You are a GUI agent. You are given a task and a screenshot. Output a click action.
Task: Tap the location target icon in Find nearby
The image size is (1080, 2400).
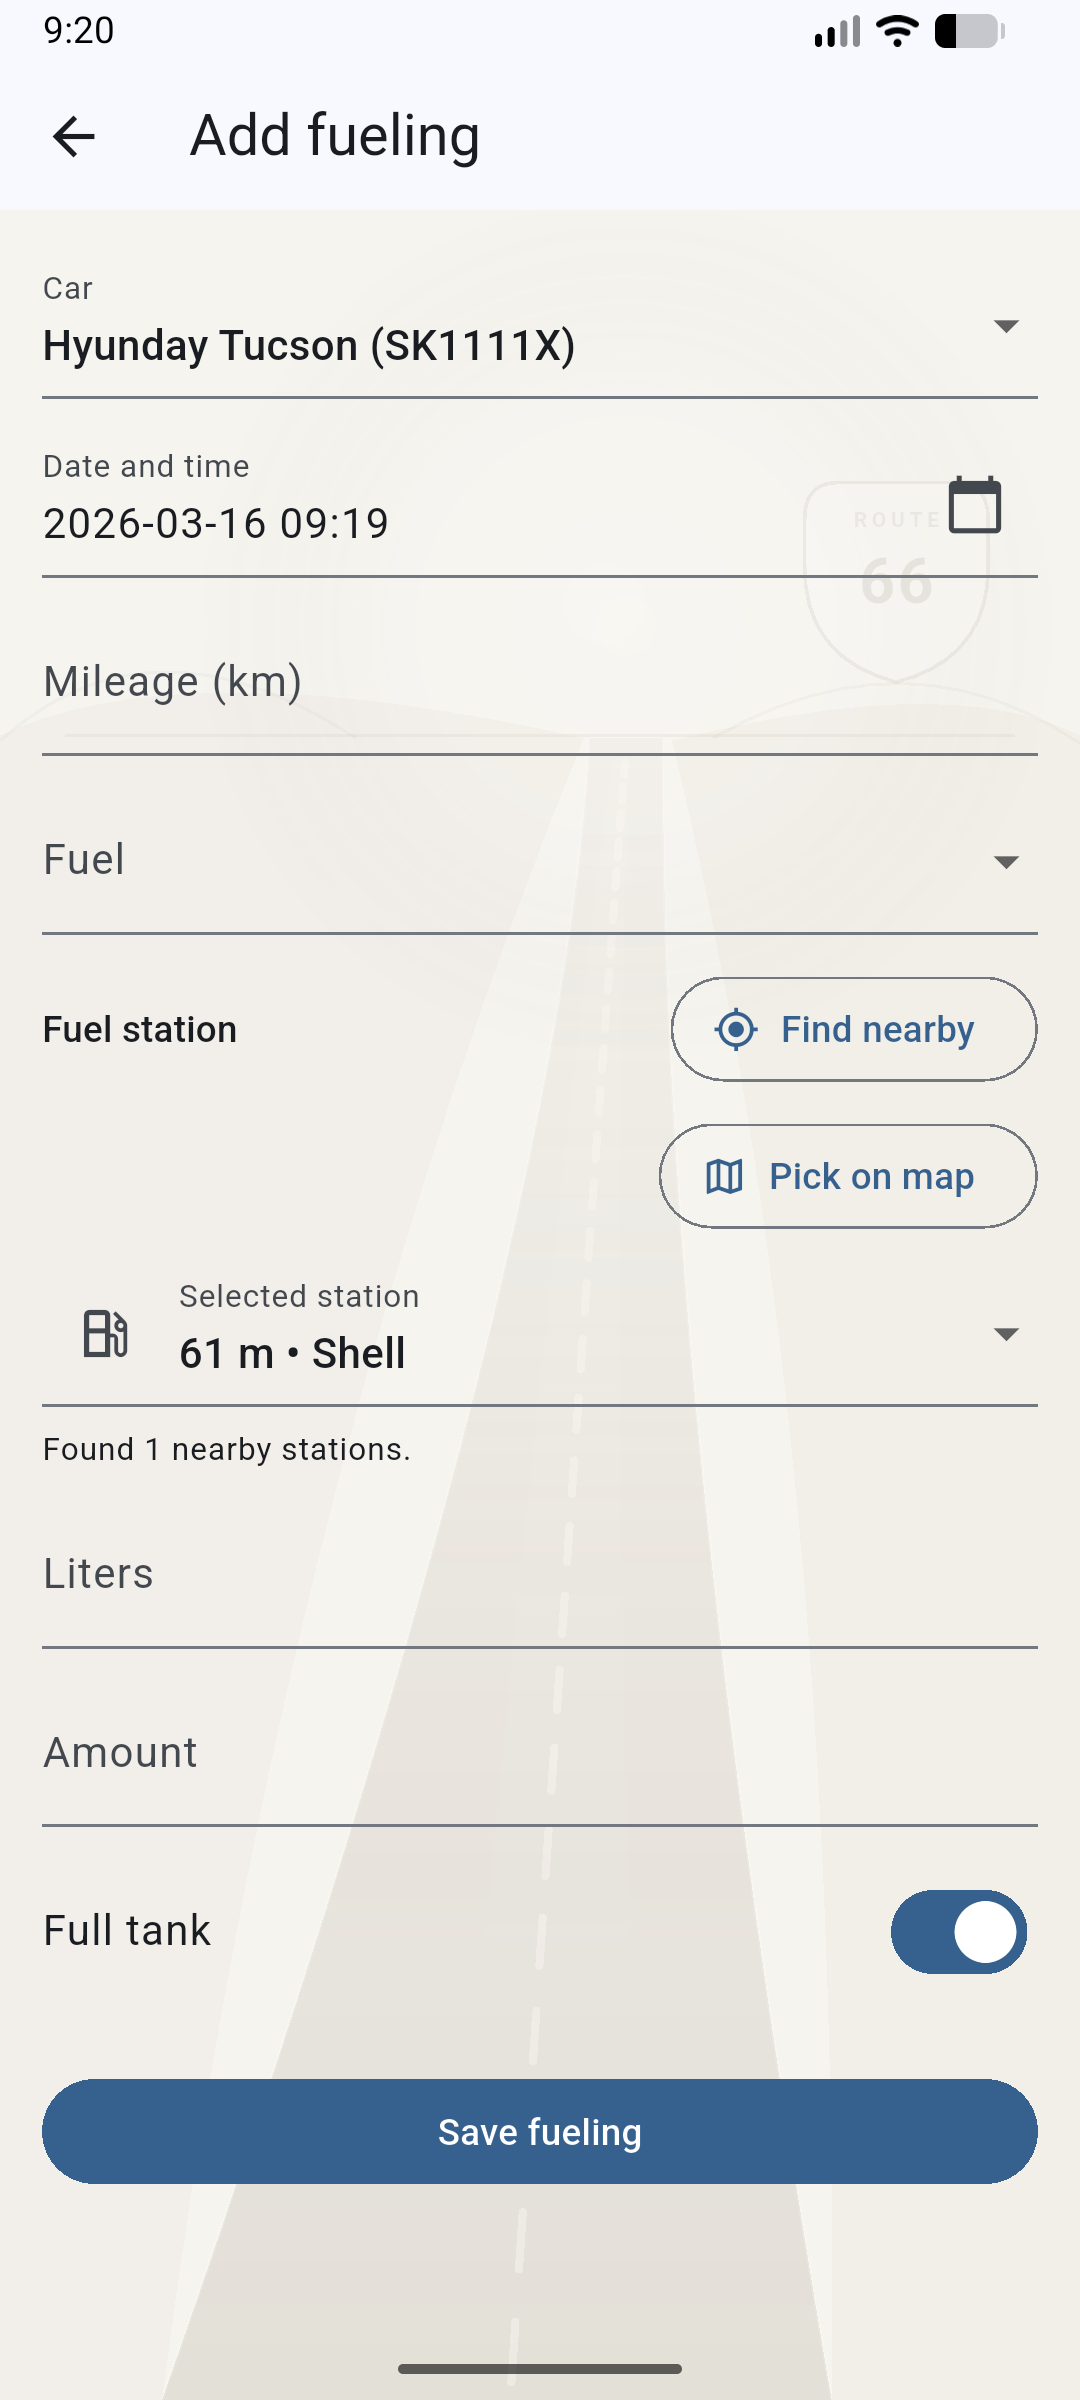pyautogui.click(x=736, y=1029)
